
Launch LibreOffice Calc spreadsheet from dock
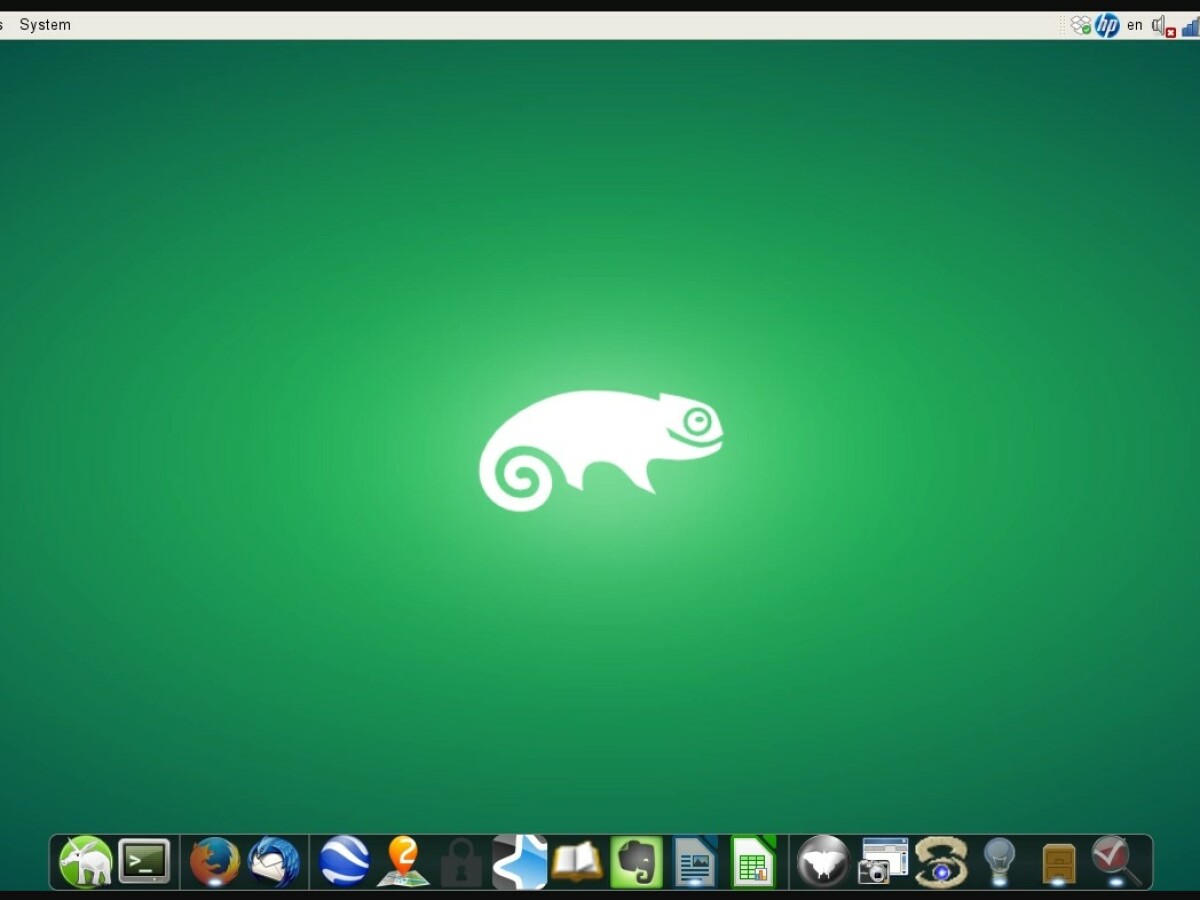[x=754, y=862]
